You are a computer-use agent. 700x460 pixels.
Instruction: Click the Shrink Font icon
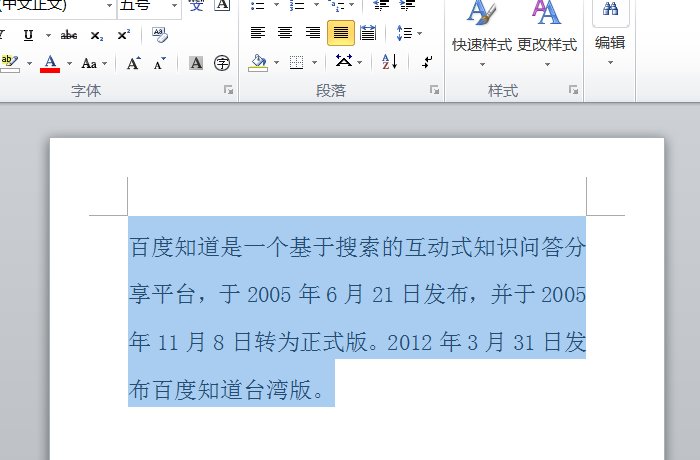pos(159,63)
